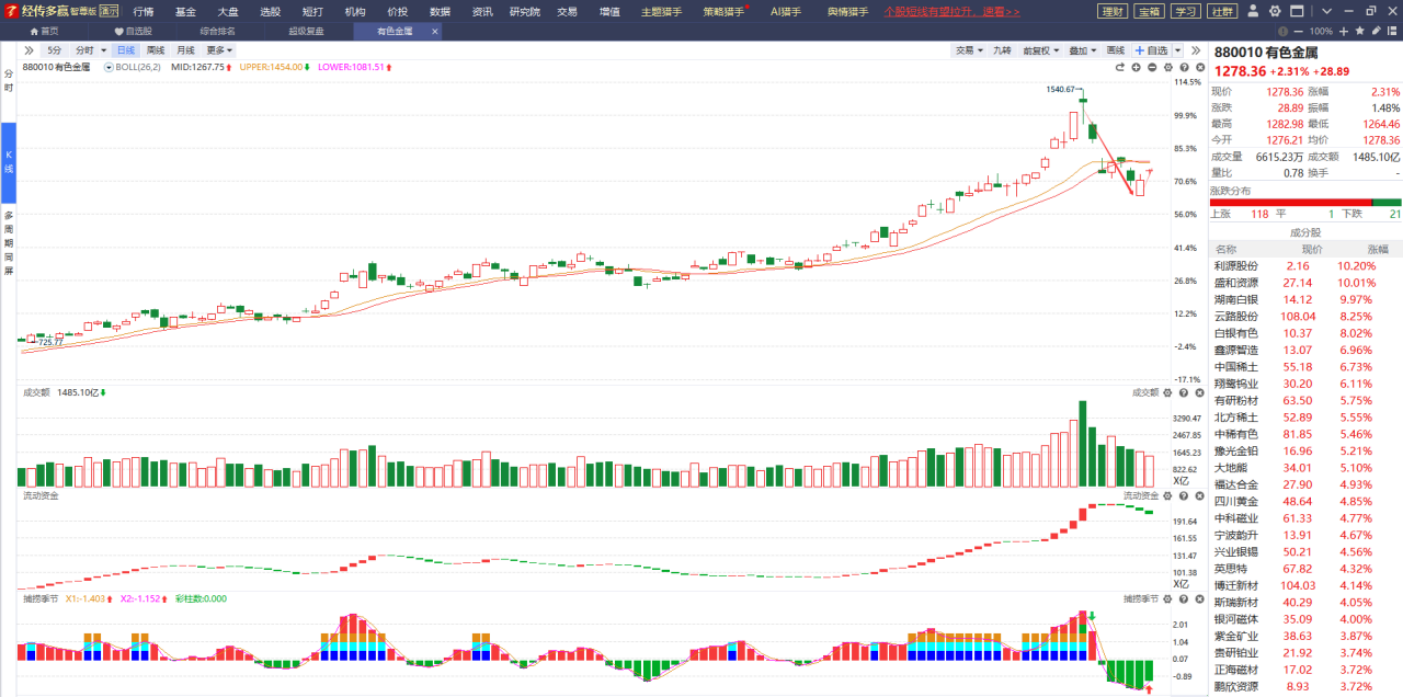This screenshot has width=1403, height=697.
Task: Select the 5分 period option
Action: point(54,50)
